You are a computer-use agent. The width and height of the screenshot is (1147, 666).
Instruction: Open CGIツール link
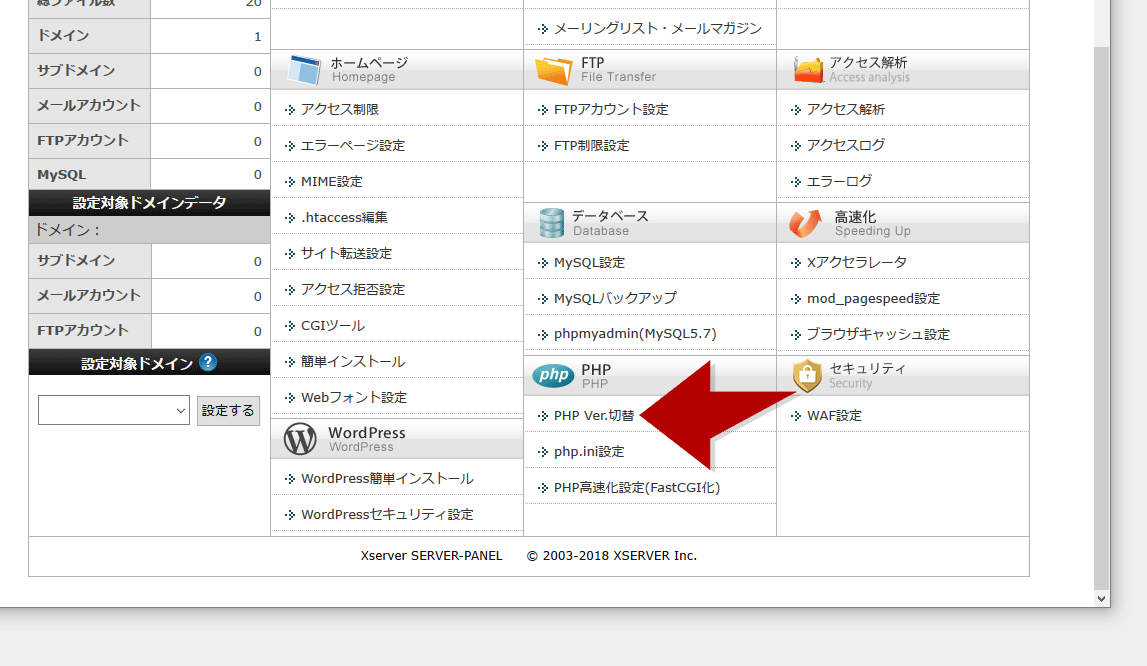click(333, 325)
